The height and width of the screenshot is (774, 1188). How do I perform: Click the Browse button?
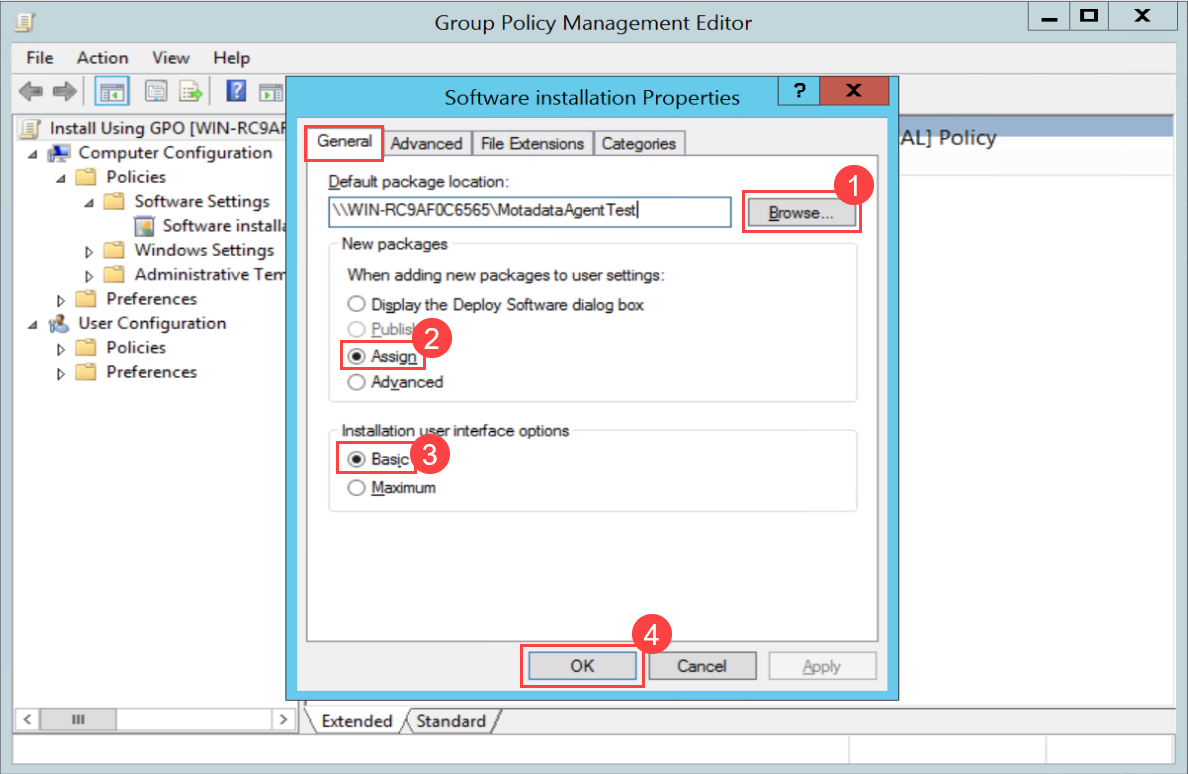click(x=800, y=213)
